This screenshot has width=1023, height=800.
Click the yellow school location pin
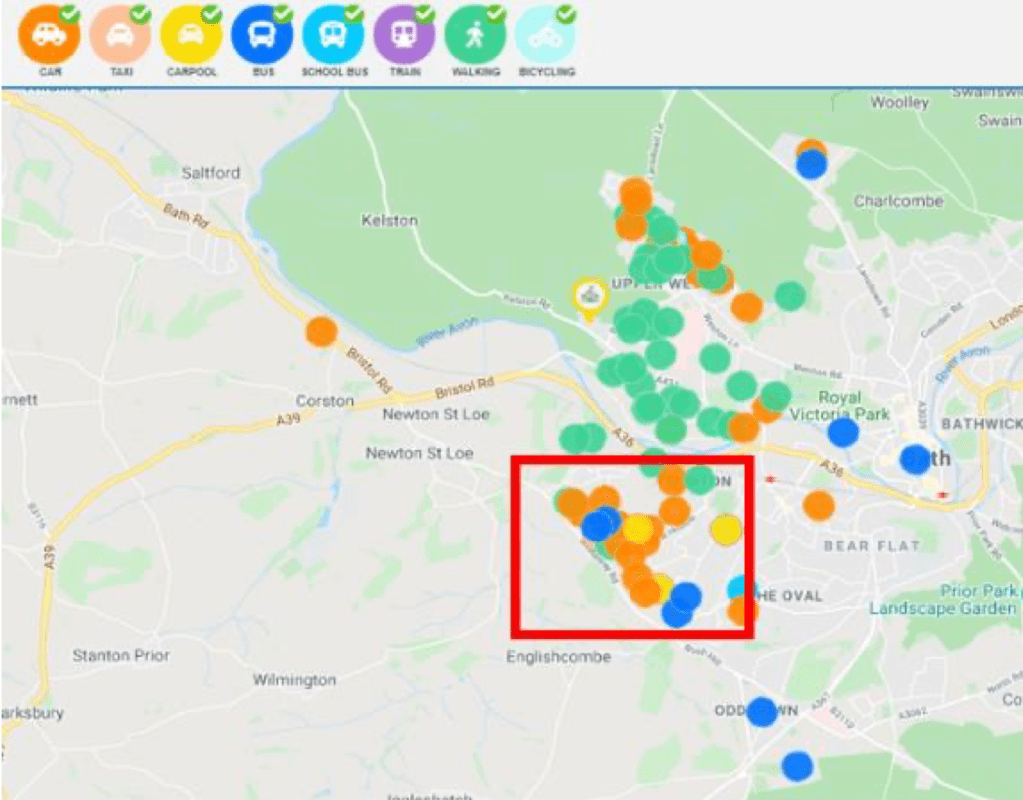click(x=589, y=297)
